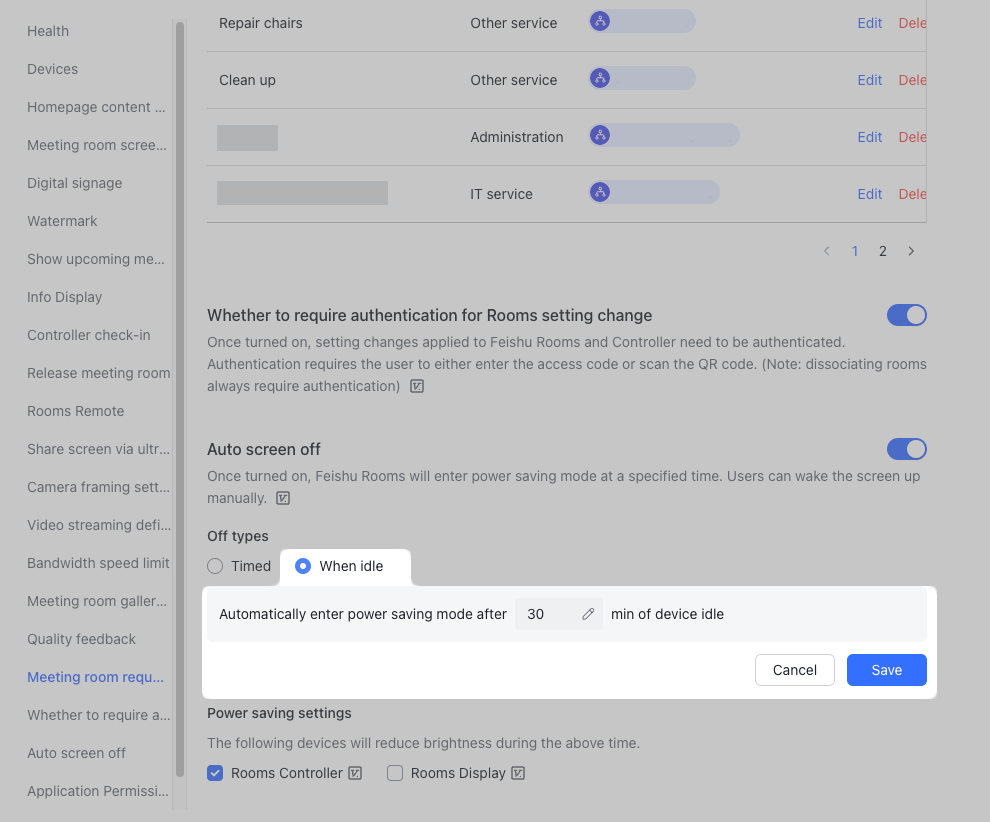Disable authentication for Rooms setting change
This screenshot has width=990, height=822.
906,315
